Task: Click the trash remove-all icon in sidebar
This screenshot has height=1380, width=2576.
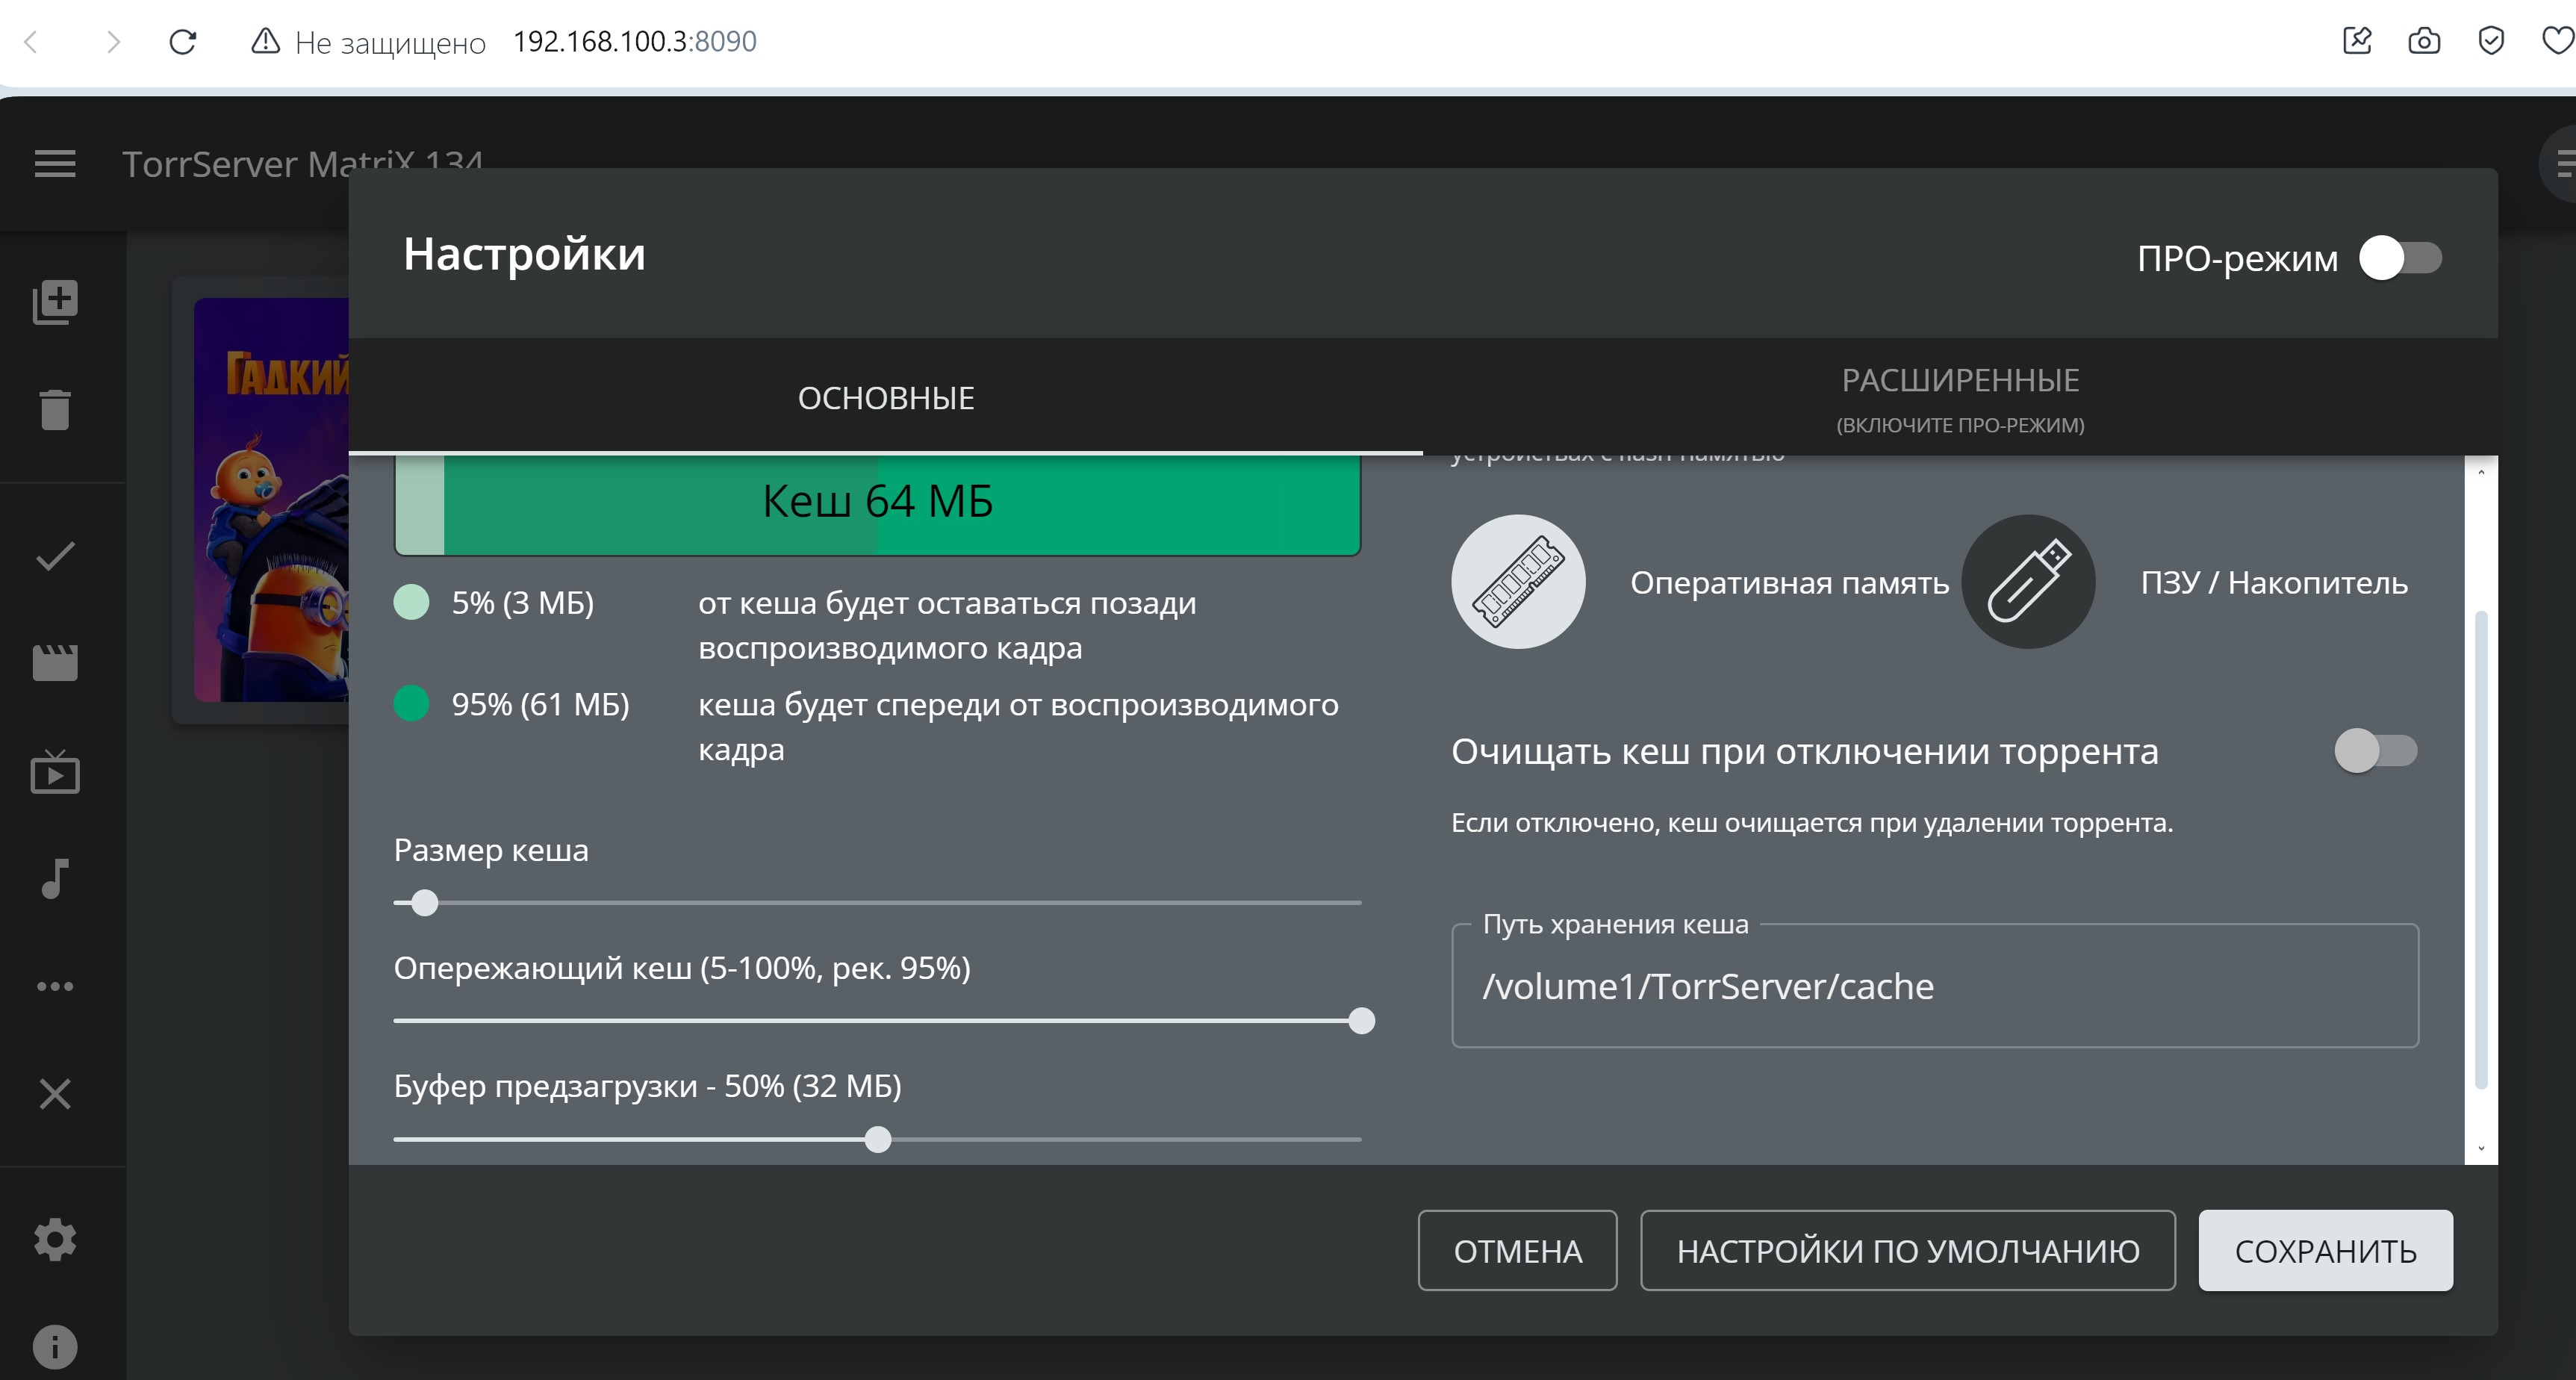Action: 55,409
